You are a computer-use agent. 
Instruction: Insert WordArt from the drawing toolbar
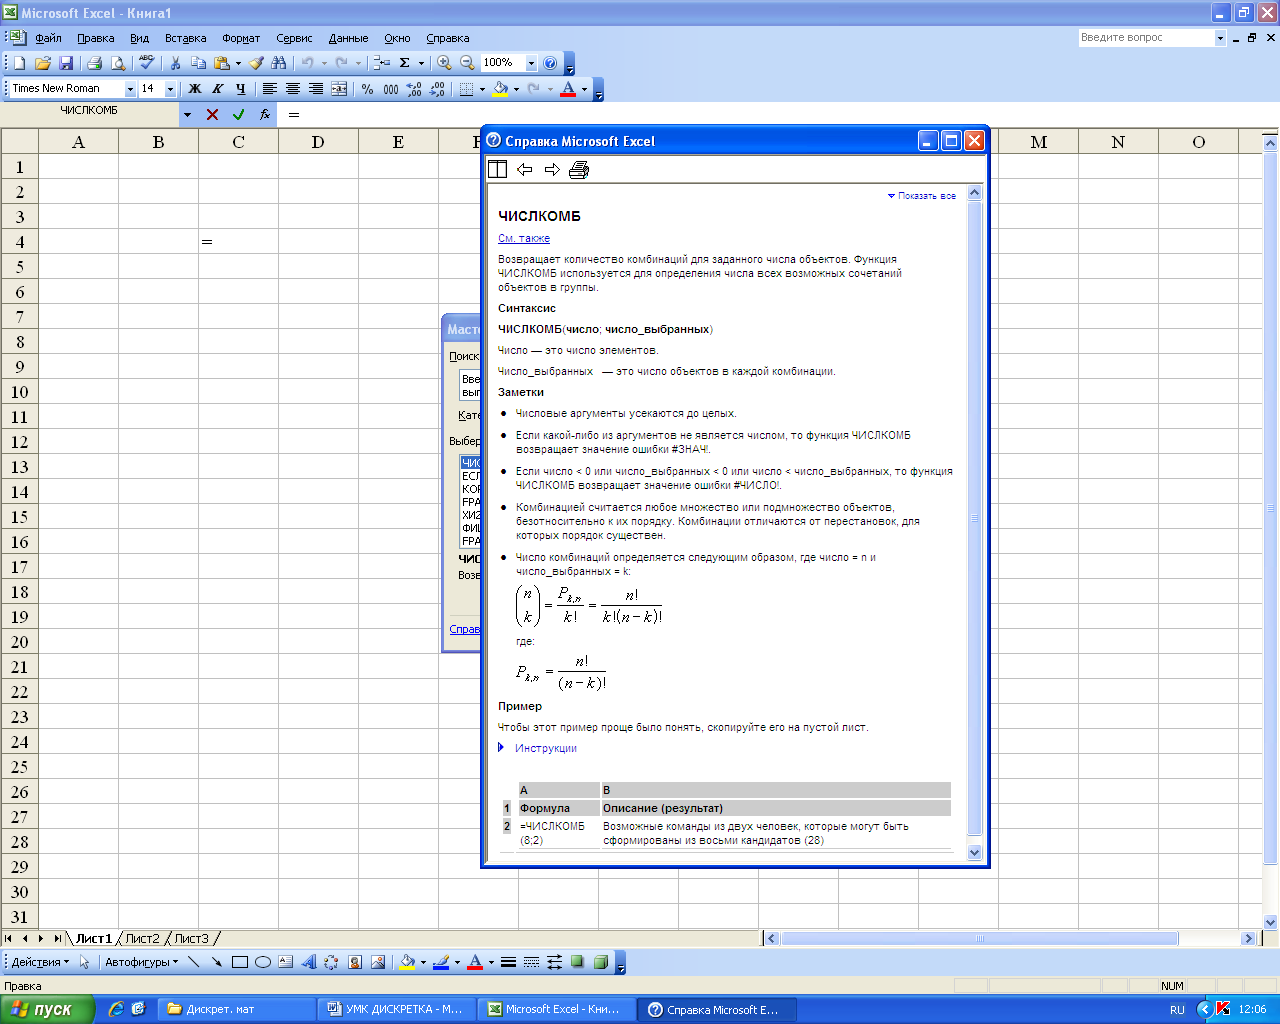coord(308,962)
